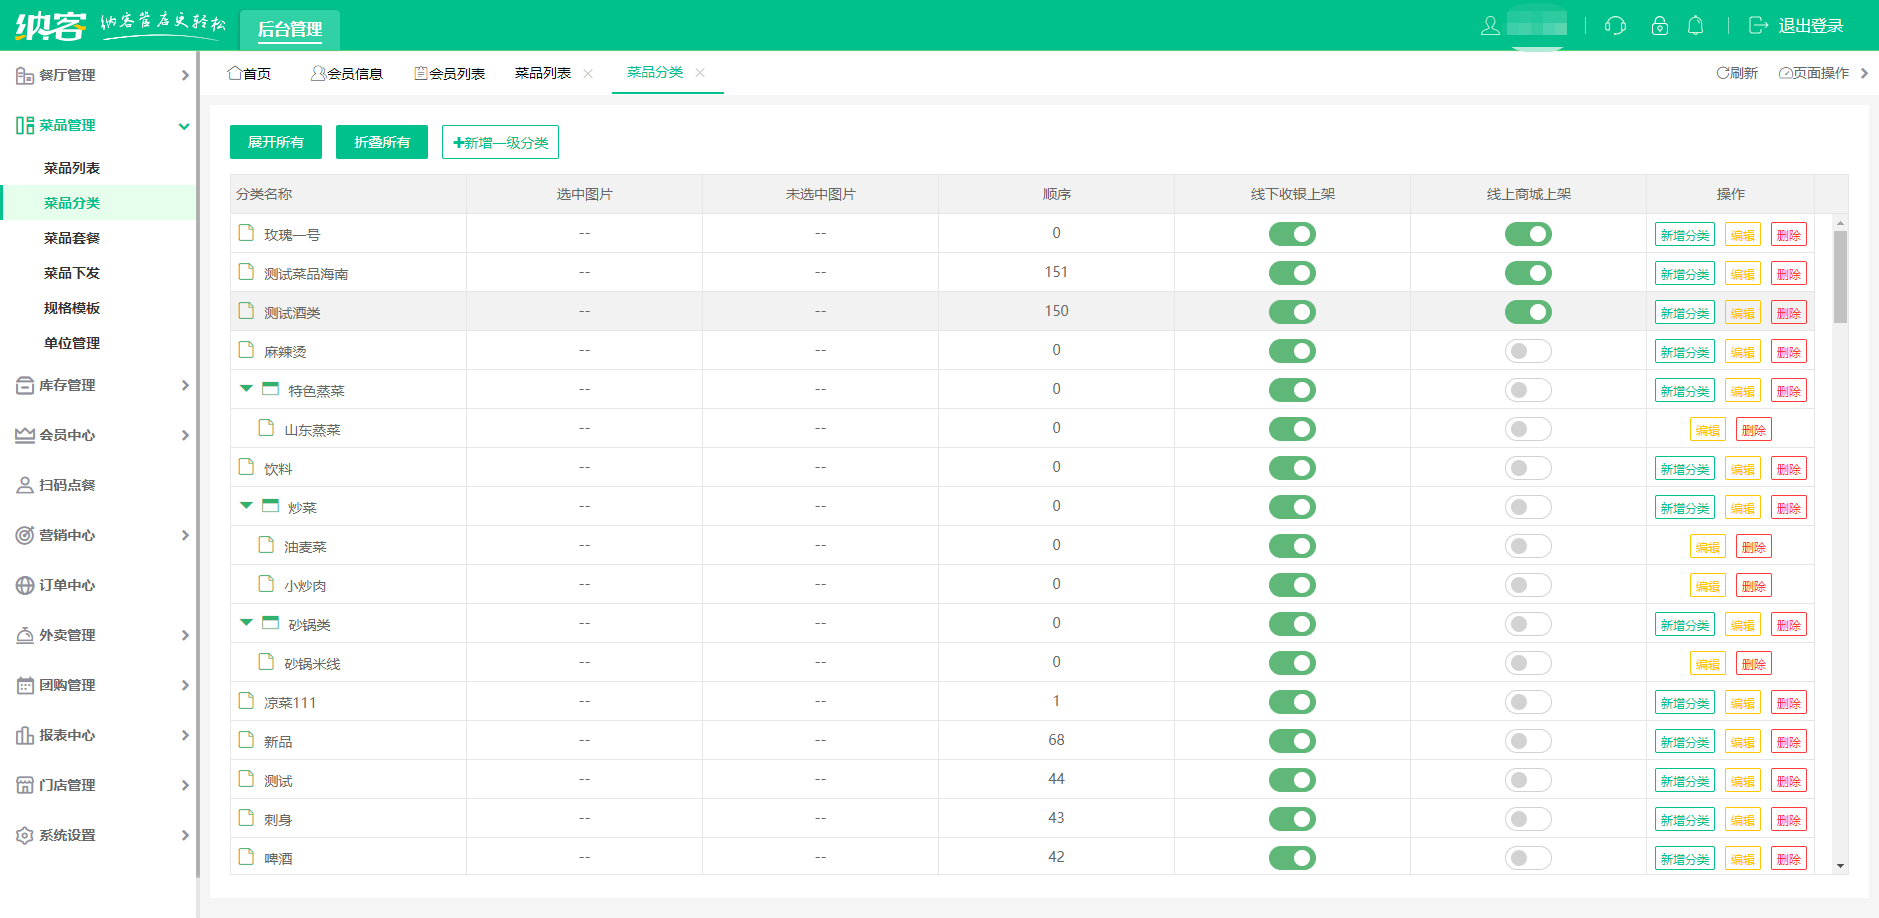This screenshot has width=1879, height=918.
Task: Click the file icon beside 玫瑰一号
Action: click(x=246, y=233)
